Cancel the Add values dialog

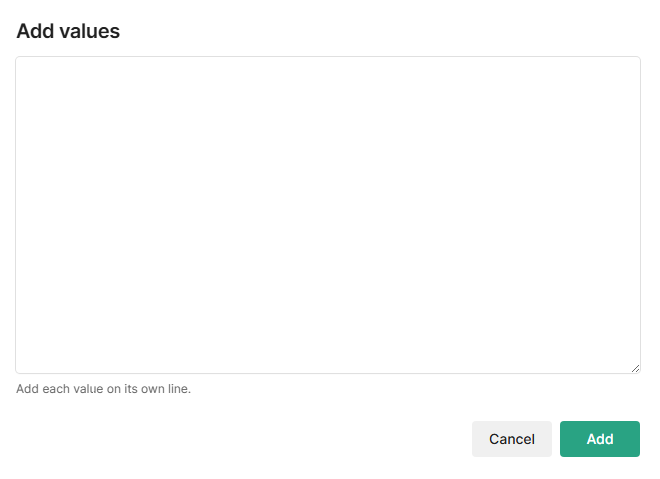(511, 439)
